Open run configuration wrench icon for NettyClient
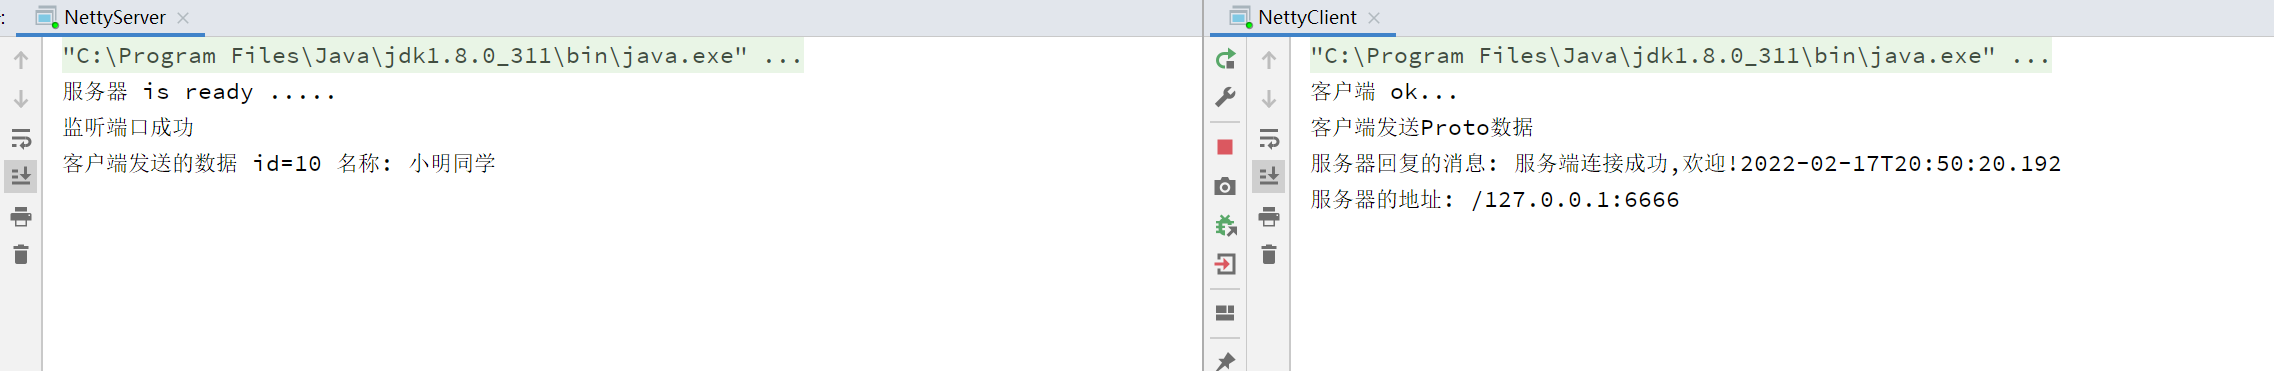This screenshot has height=371, width=2274. [1225, 97]
